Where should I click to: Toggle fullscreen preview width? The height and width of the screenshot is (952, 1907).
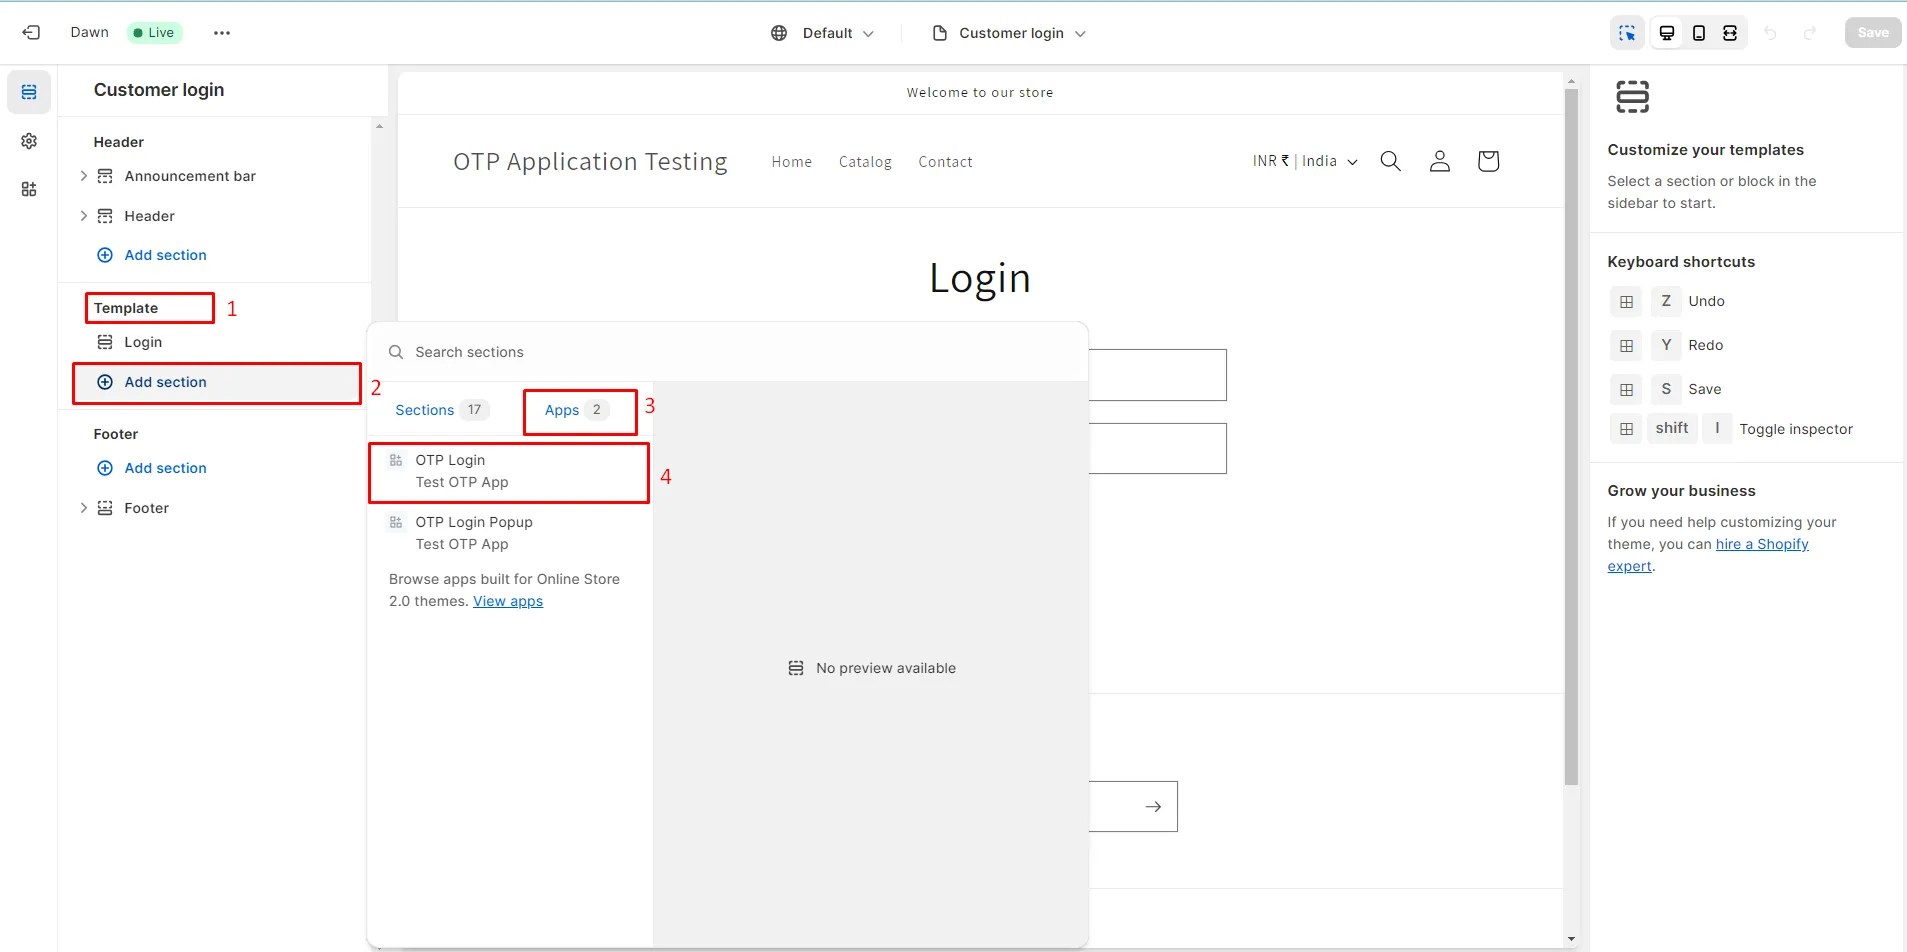tap(1729, 32)
